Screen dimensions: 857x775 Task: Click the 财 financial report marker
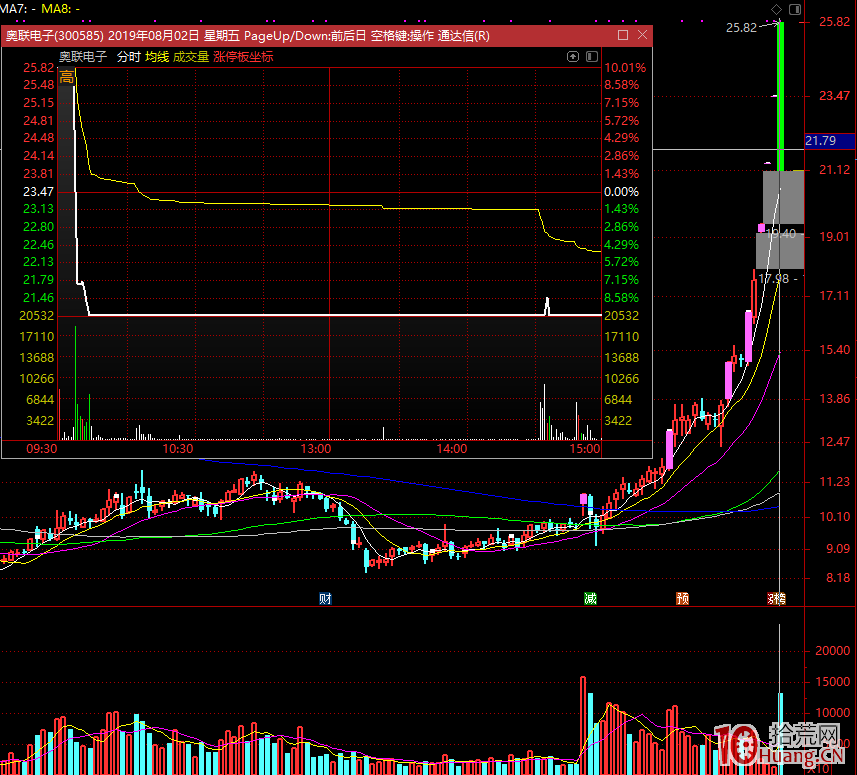click(325, 598)
